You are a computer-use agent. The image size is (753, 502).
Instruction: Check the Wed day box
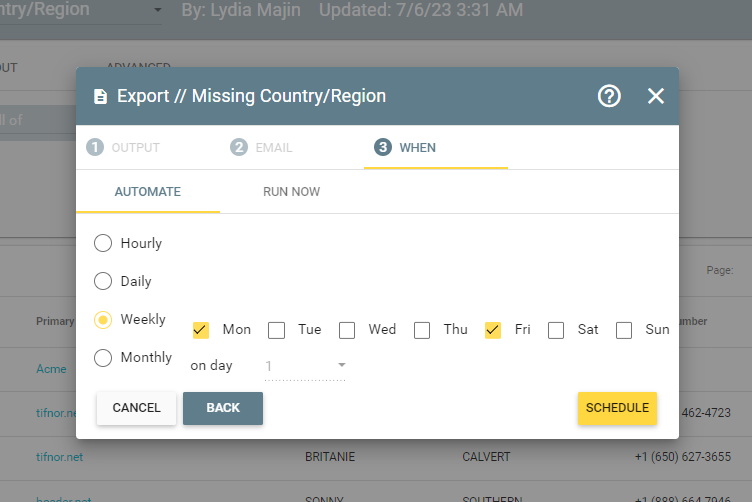(347, 330)
